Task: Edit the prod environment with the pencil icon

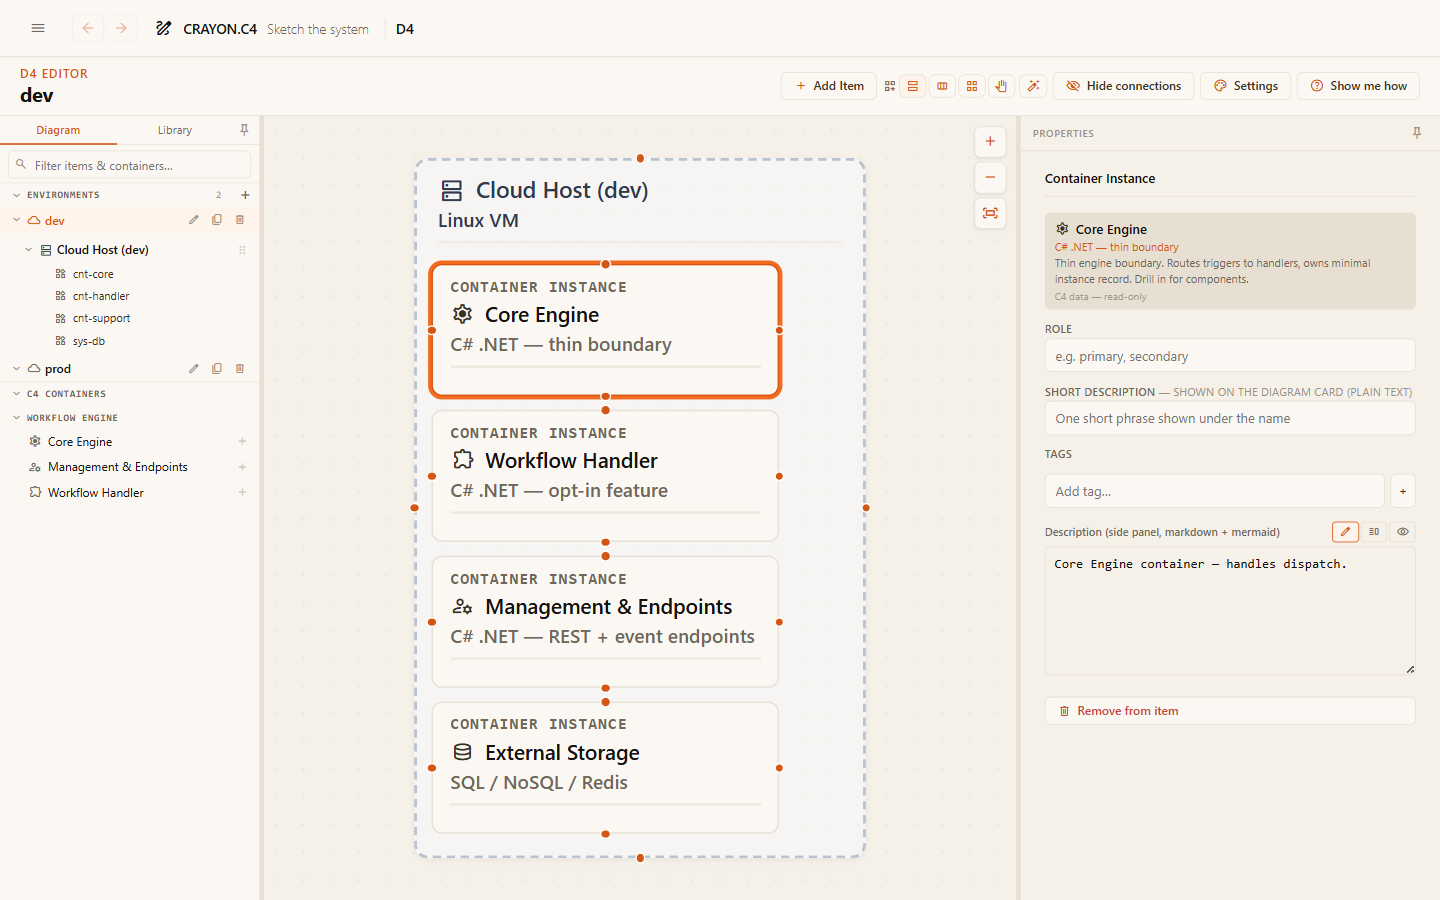Action: (194, 369)
